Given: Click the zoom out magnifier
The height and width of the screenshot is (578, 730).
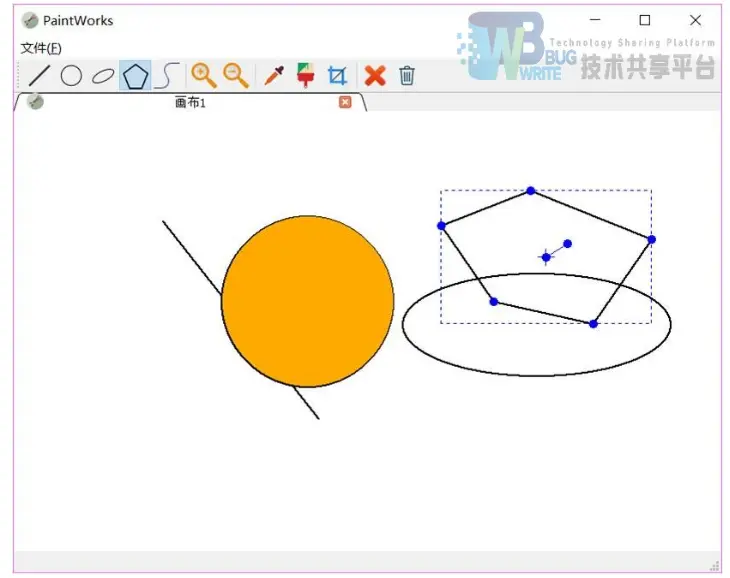Looking at the screenshot, I should click(x=236, y=75).
